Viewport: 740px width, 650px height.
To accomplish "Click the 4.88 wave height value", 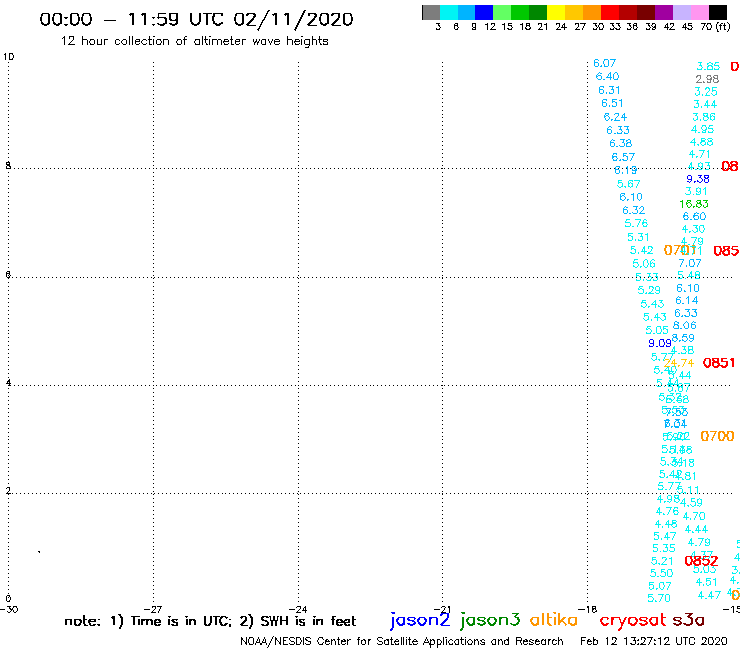I will pyautogui.click(x=702, y=142).
